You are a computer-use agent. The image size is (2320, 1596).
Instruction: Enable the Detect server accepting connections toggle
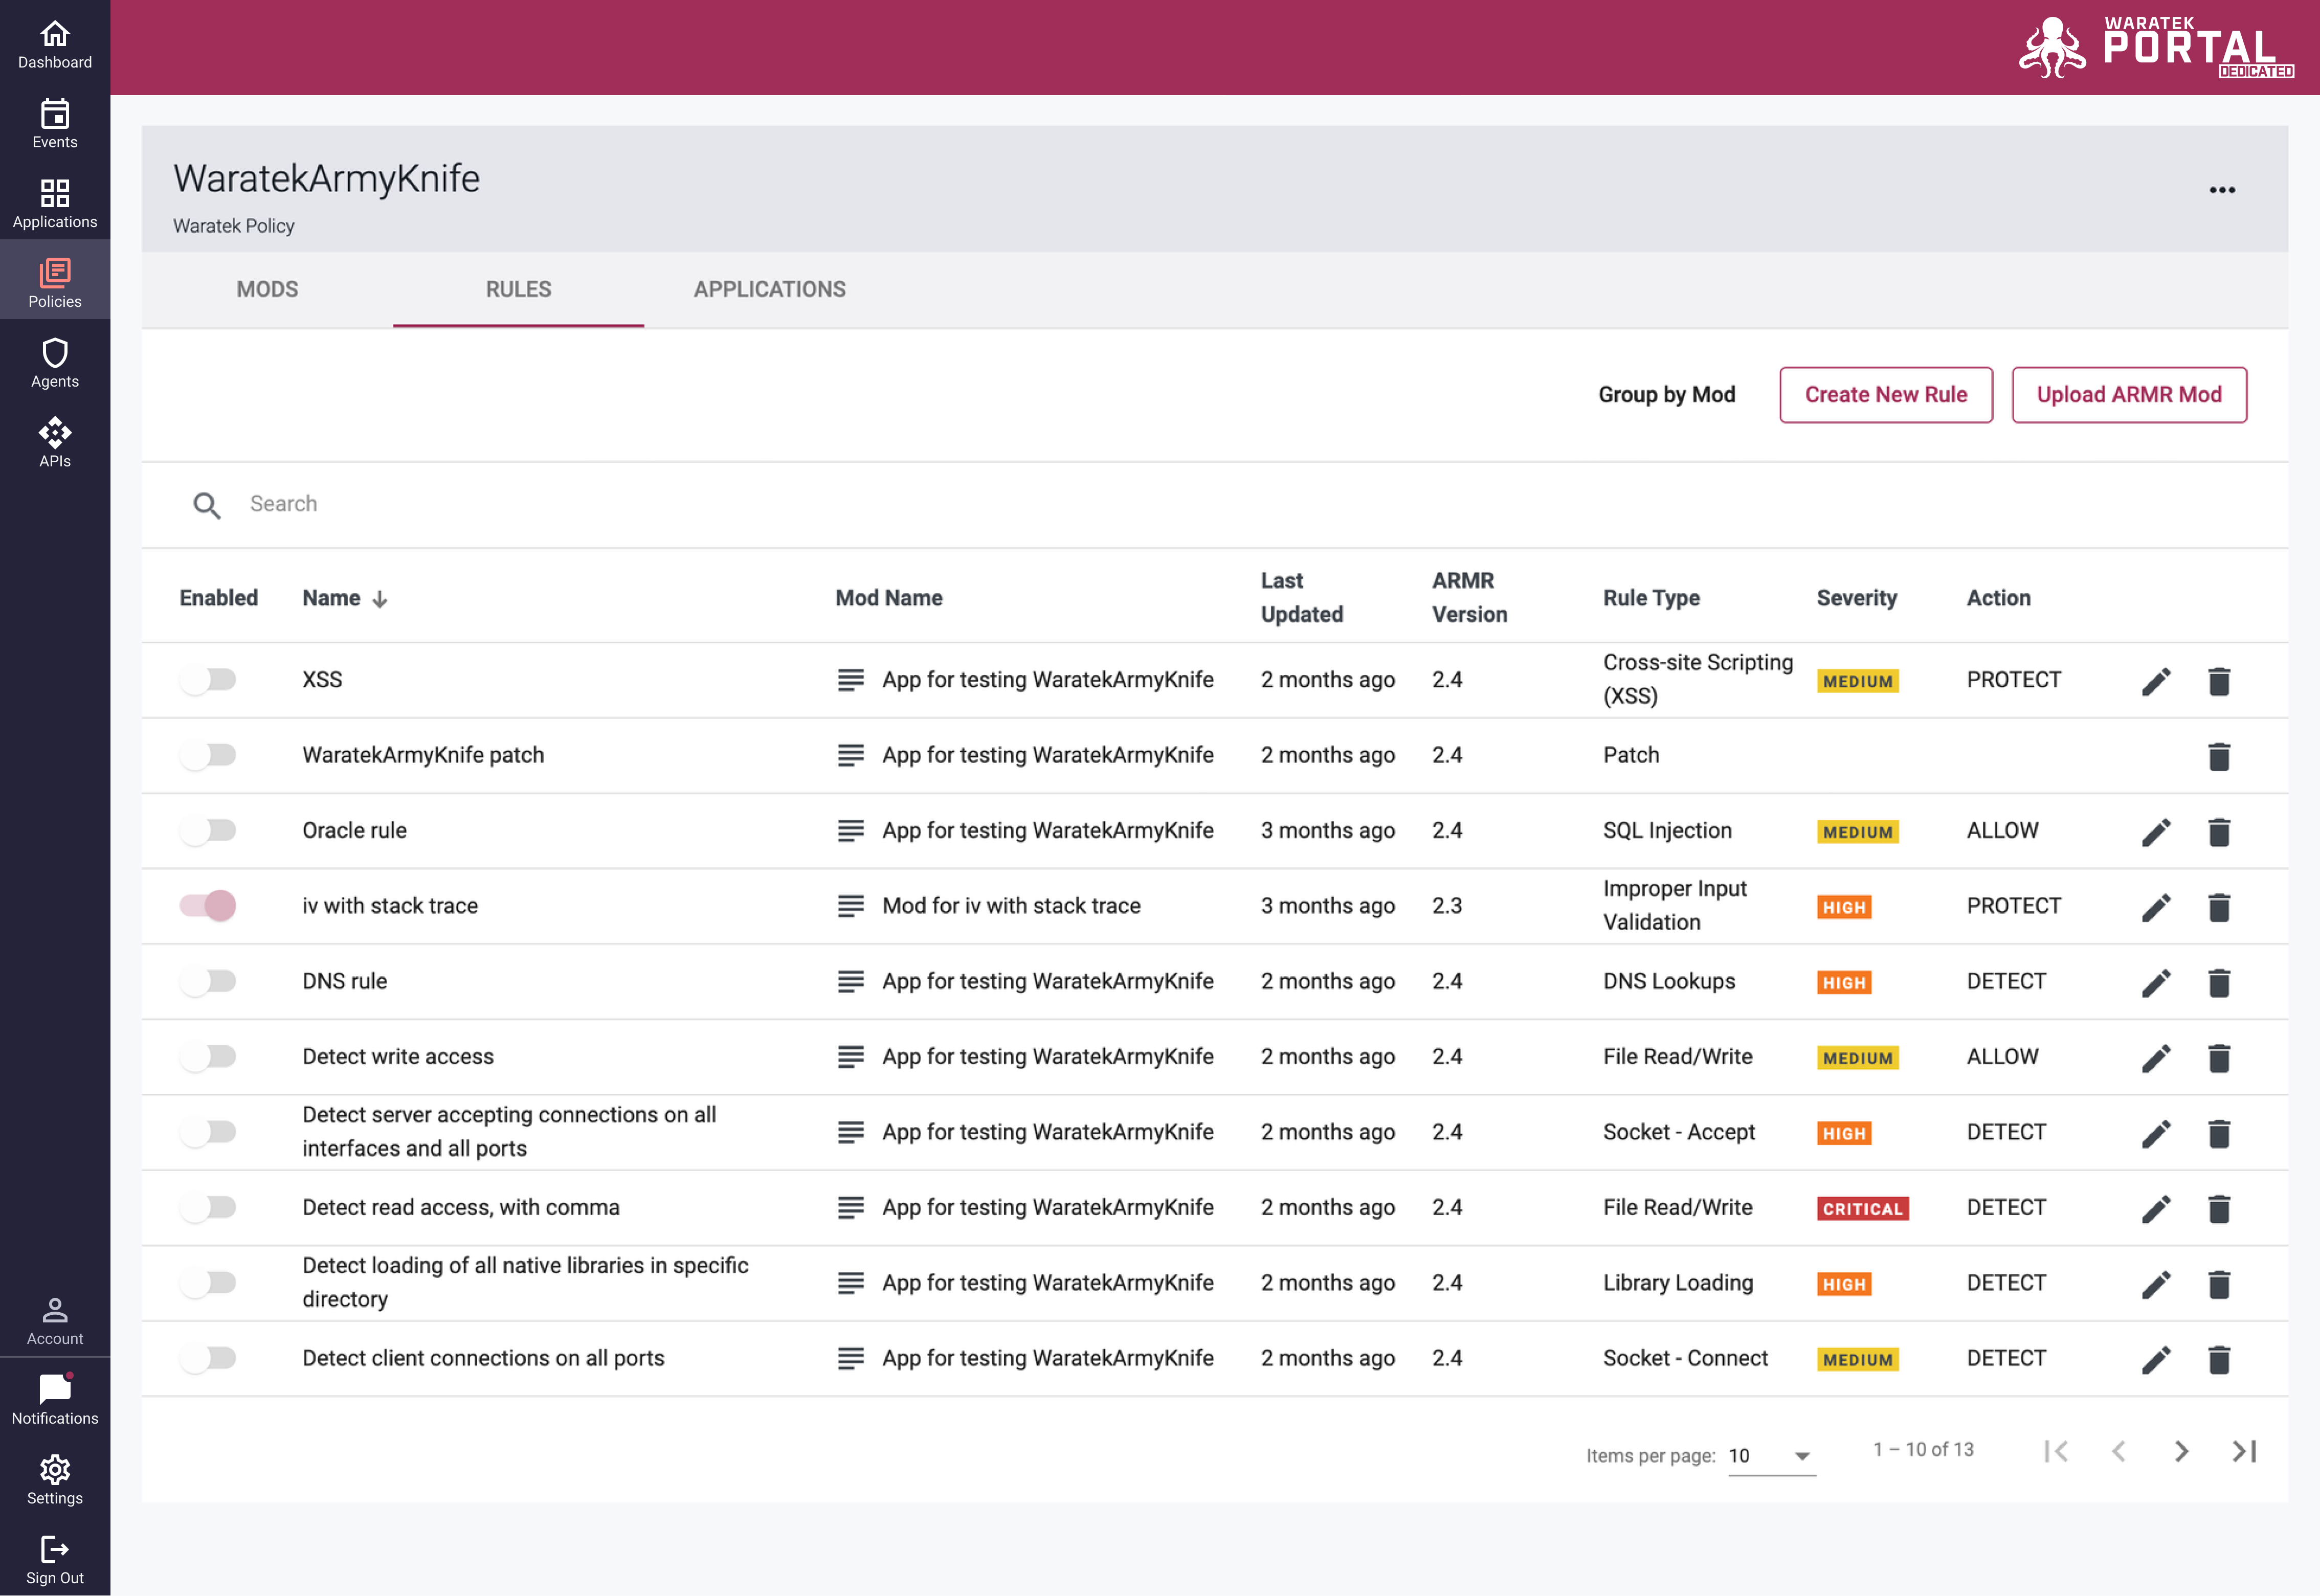(208, 1132)
